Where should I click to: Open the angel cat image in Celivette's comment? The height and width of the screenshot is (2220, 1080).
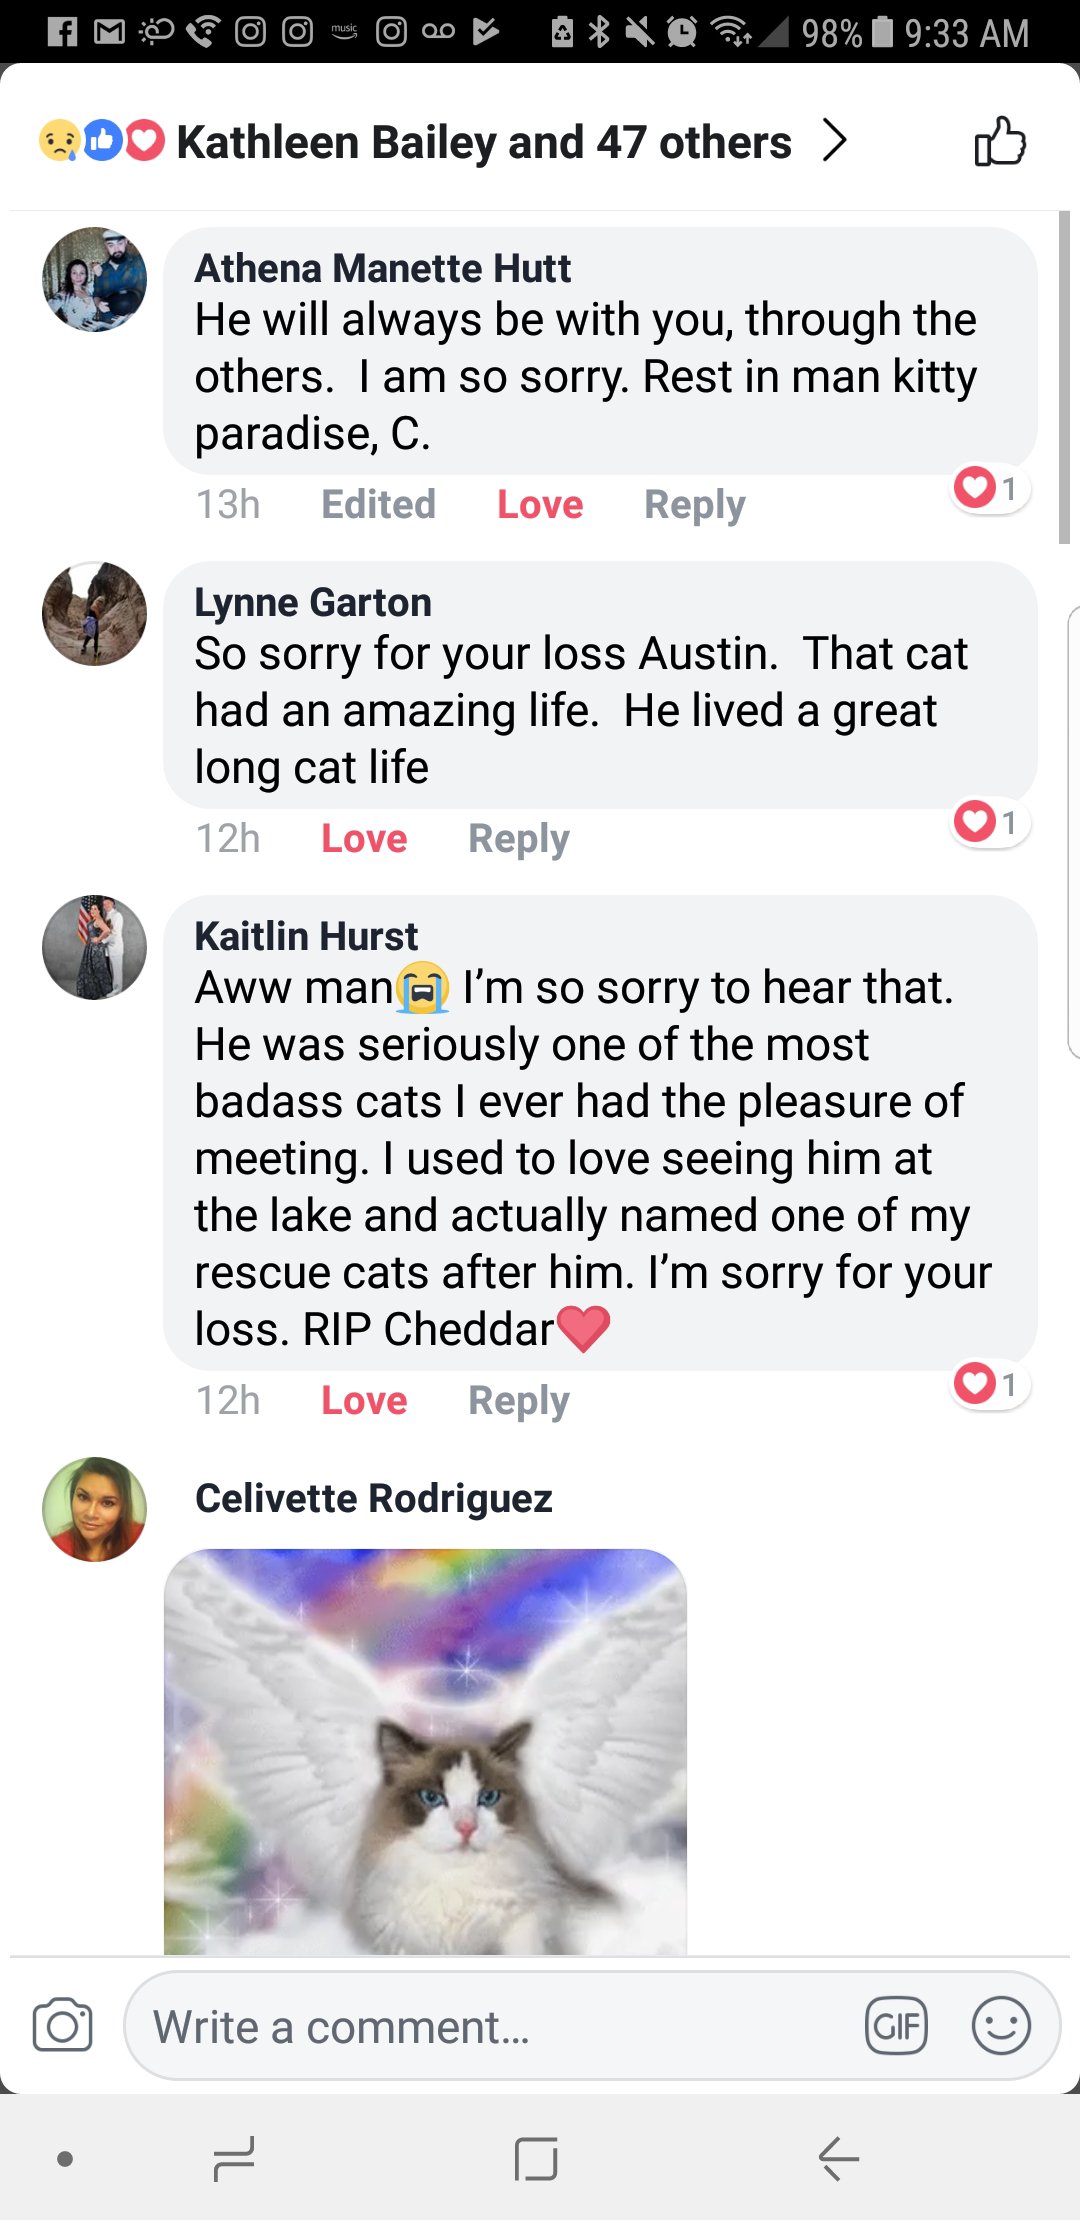(425, 1752)
